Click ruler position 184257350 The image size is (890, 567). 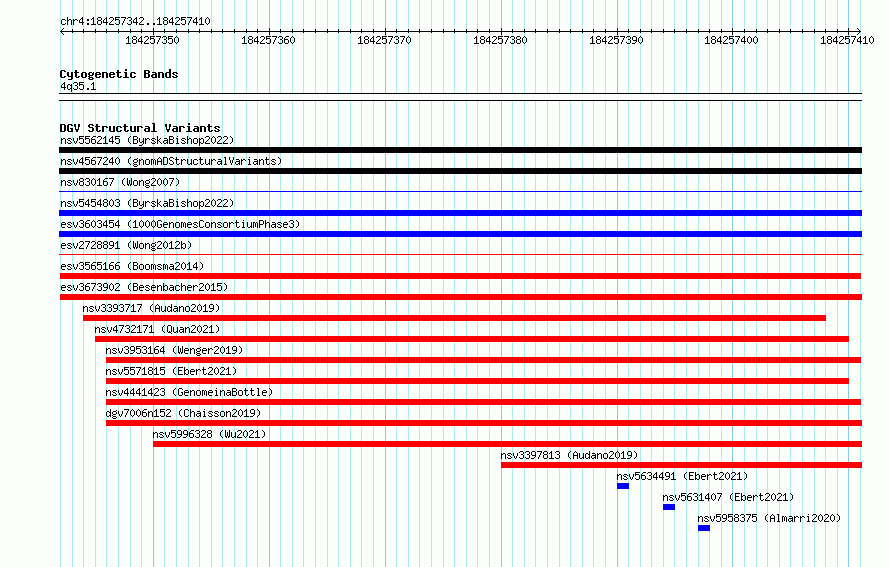152,40
